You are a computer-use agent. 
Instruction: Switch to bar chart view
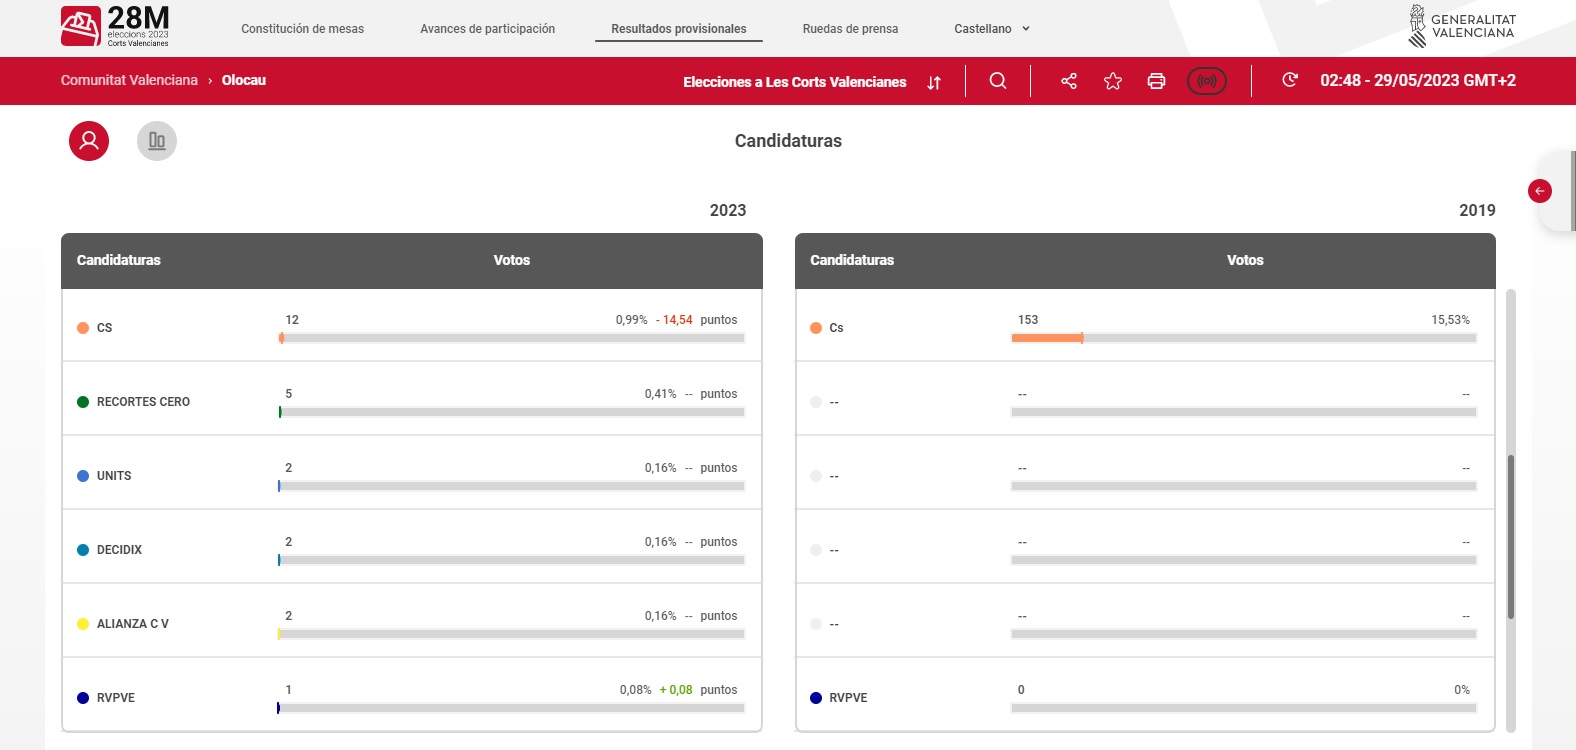coord(157,141)
